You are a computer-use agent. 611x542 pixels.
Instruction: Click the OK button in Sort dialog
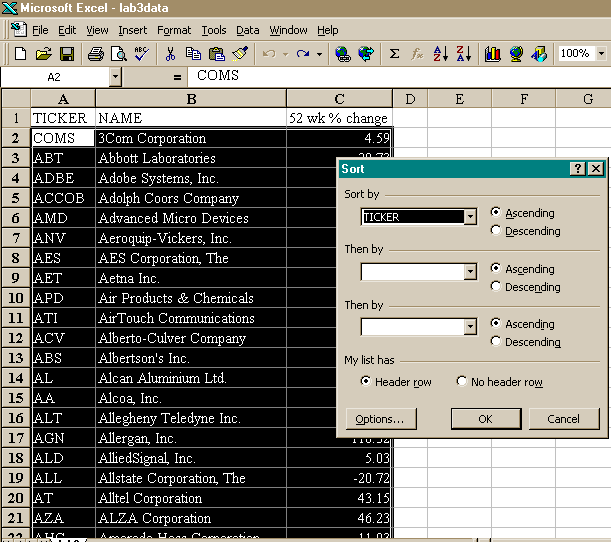coord(485,419)
